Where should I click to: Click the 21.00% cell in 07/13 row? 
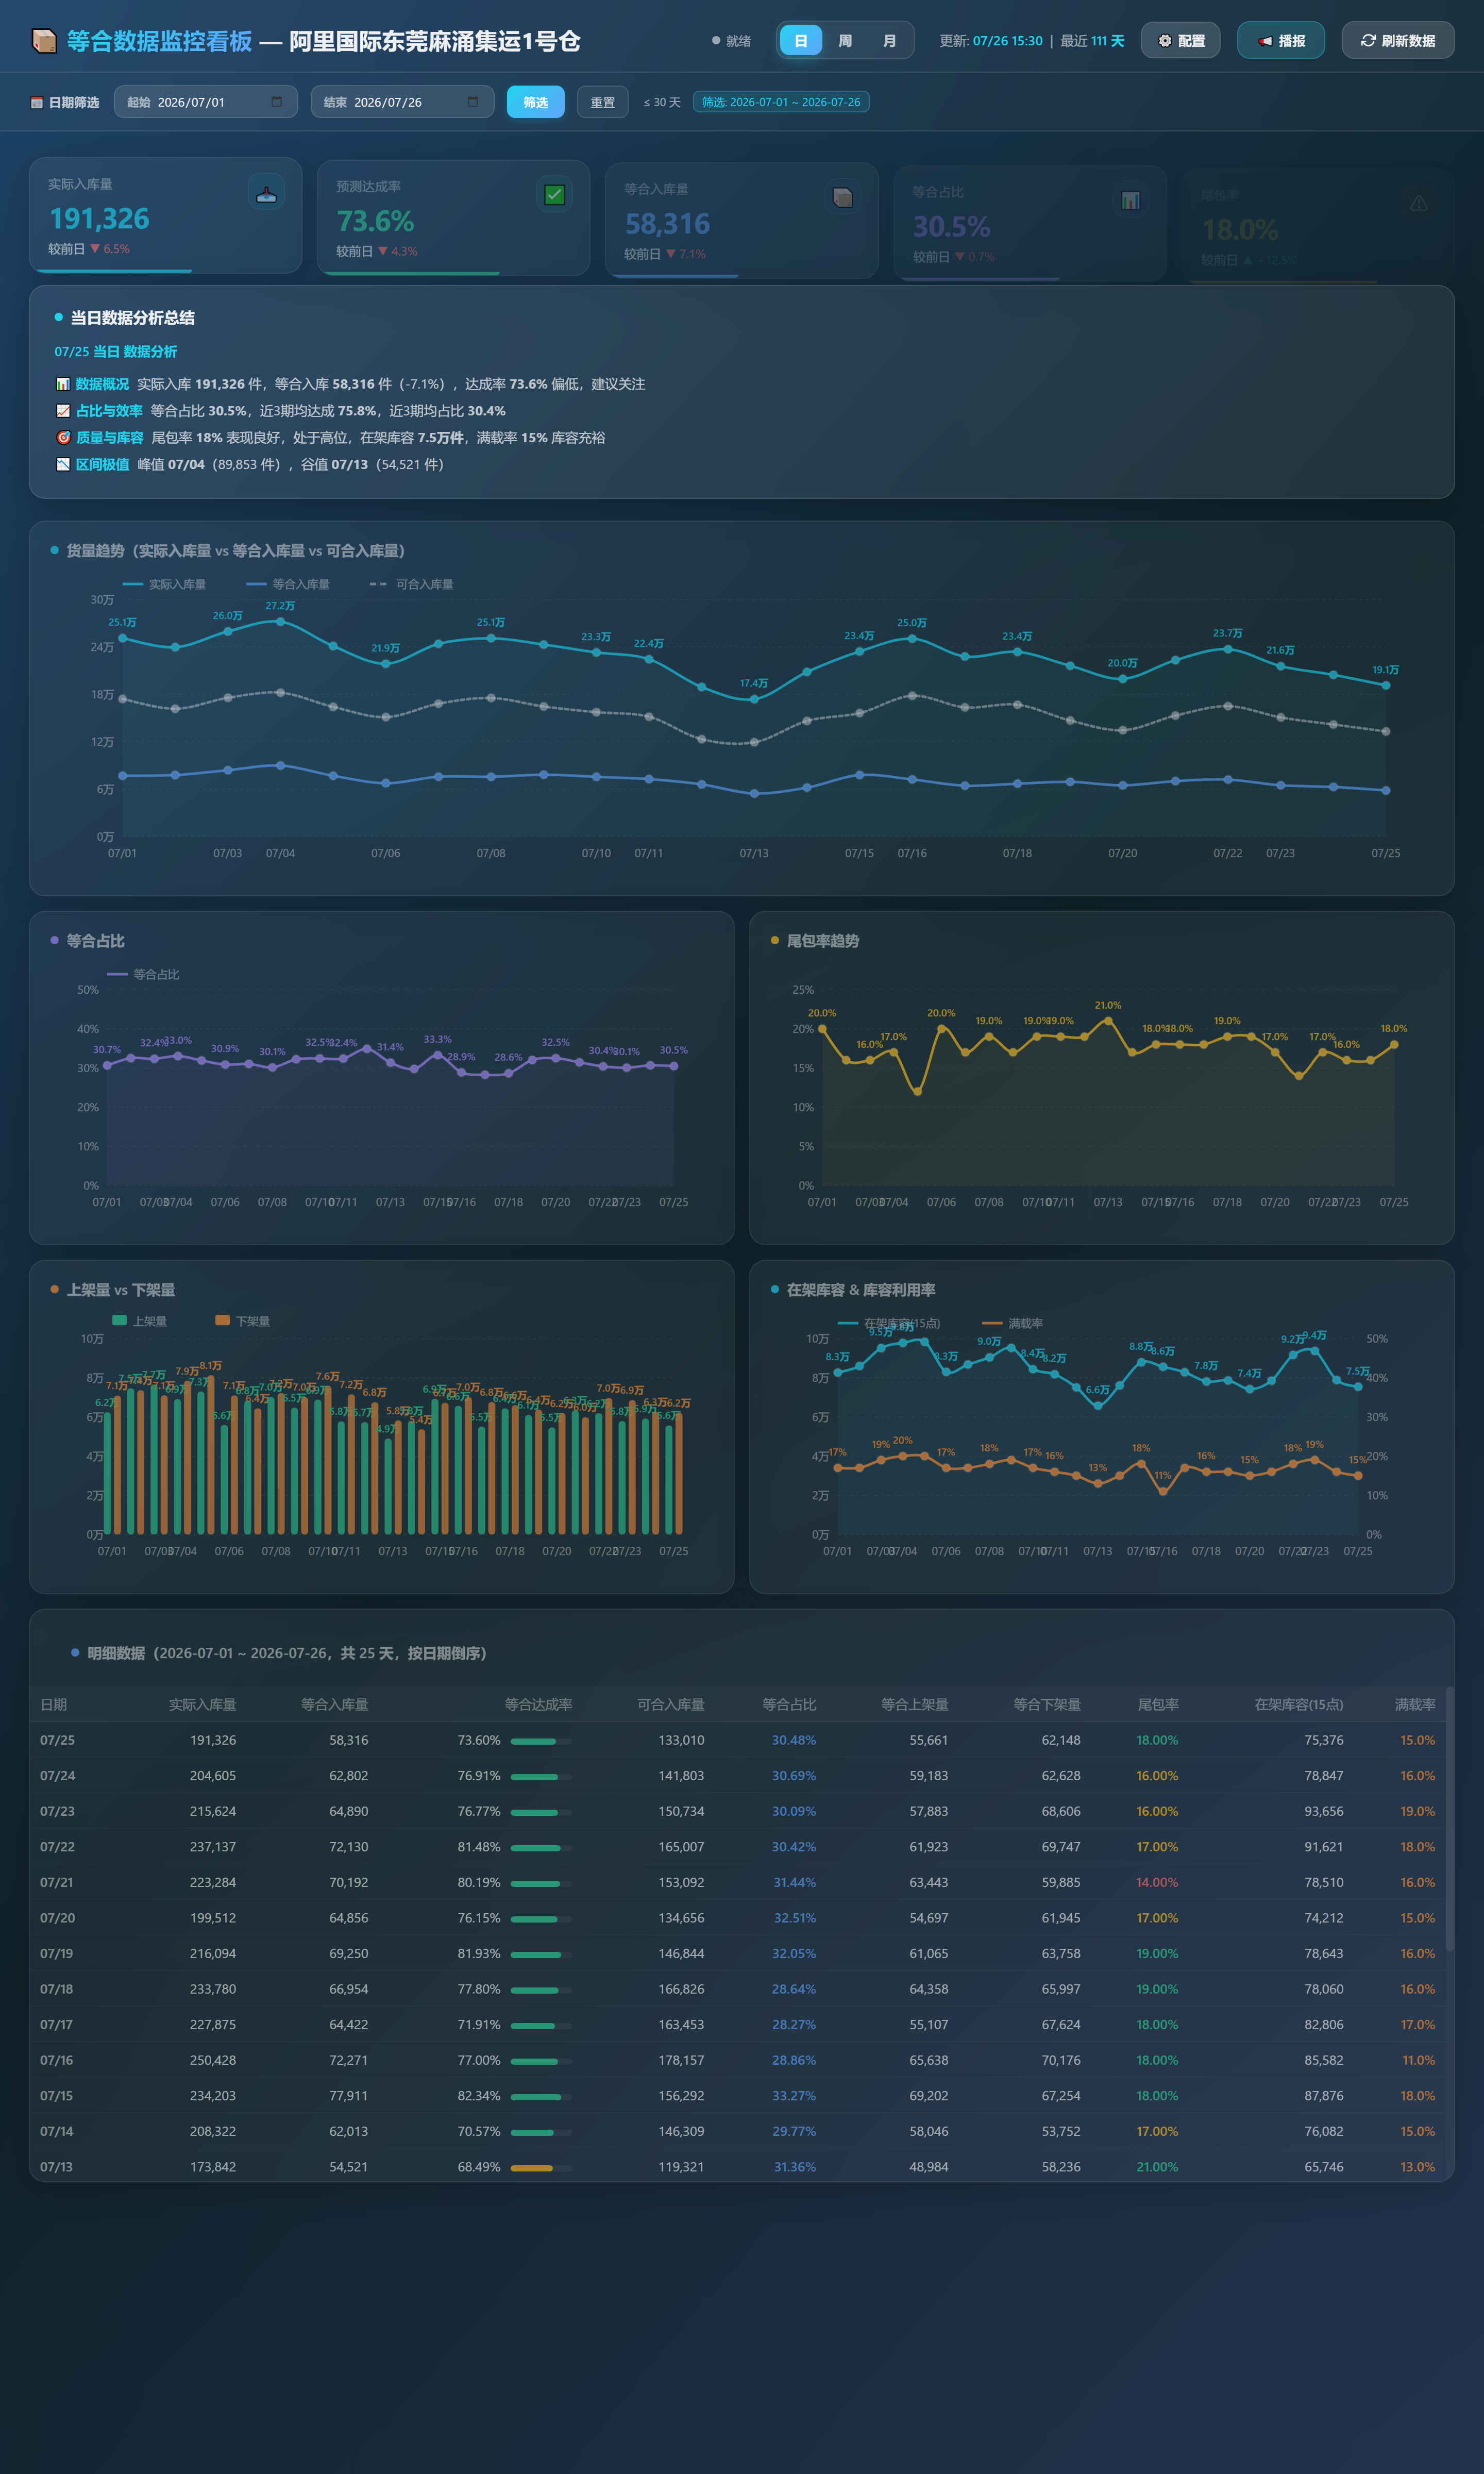pyautogui.click(x=1157, y=2167)
